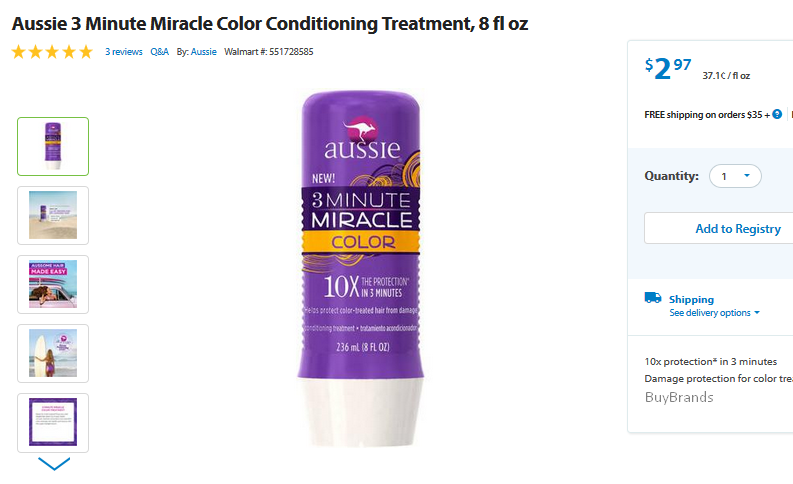Click the quantity dropdown arrow
This screenshot has width=793, height=484.
point(747,175)
